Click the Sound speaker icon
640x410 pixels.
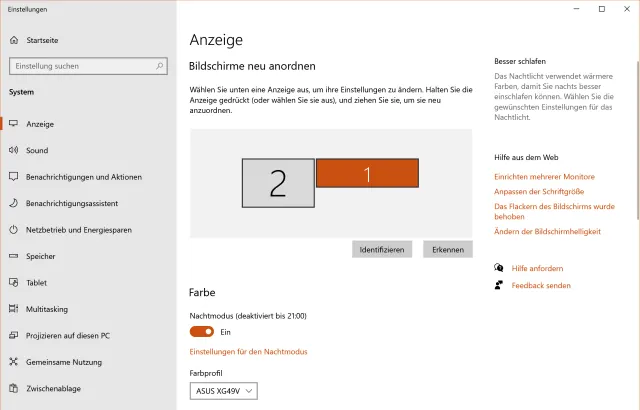click(13, 150)
